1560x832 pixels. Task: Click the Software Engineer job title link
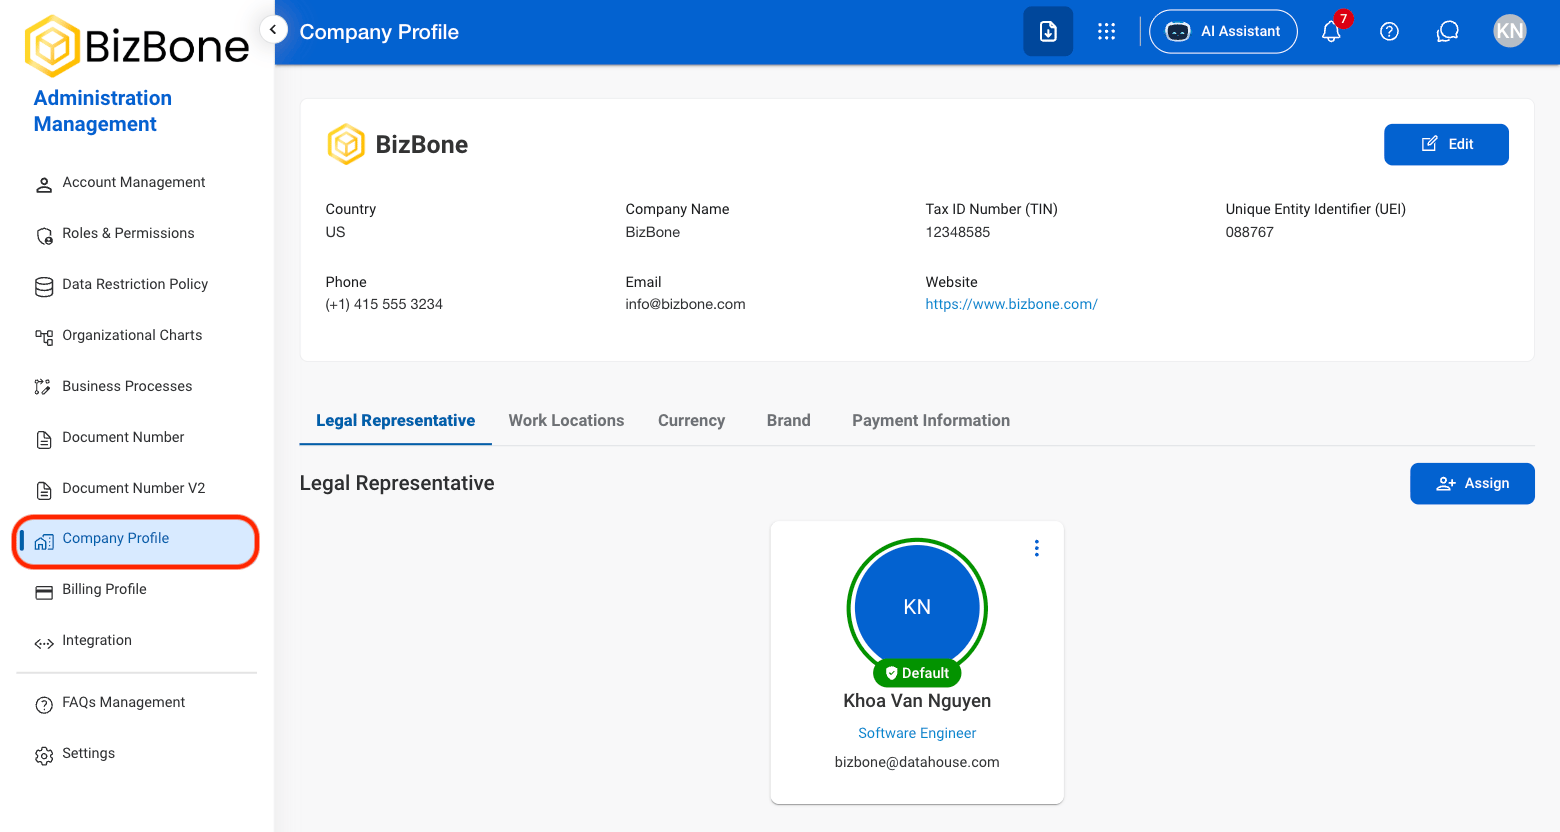[x=917, y=733]
